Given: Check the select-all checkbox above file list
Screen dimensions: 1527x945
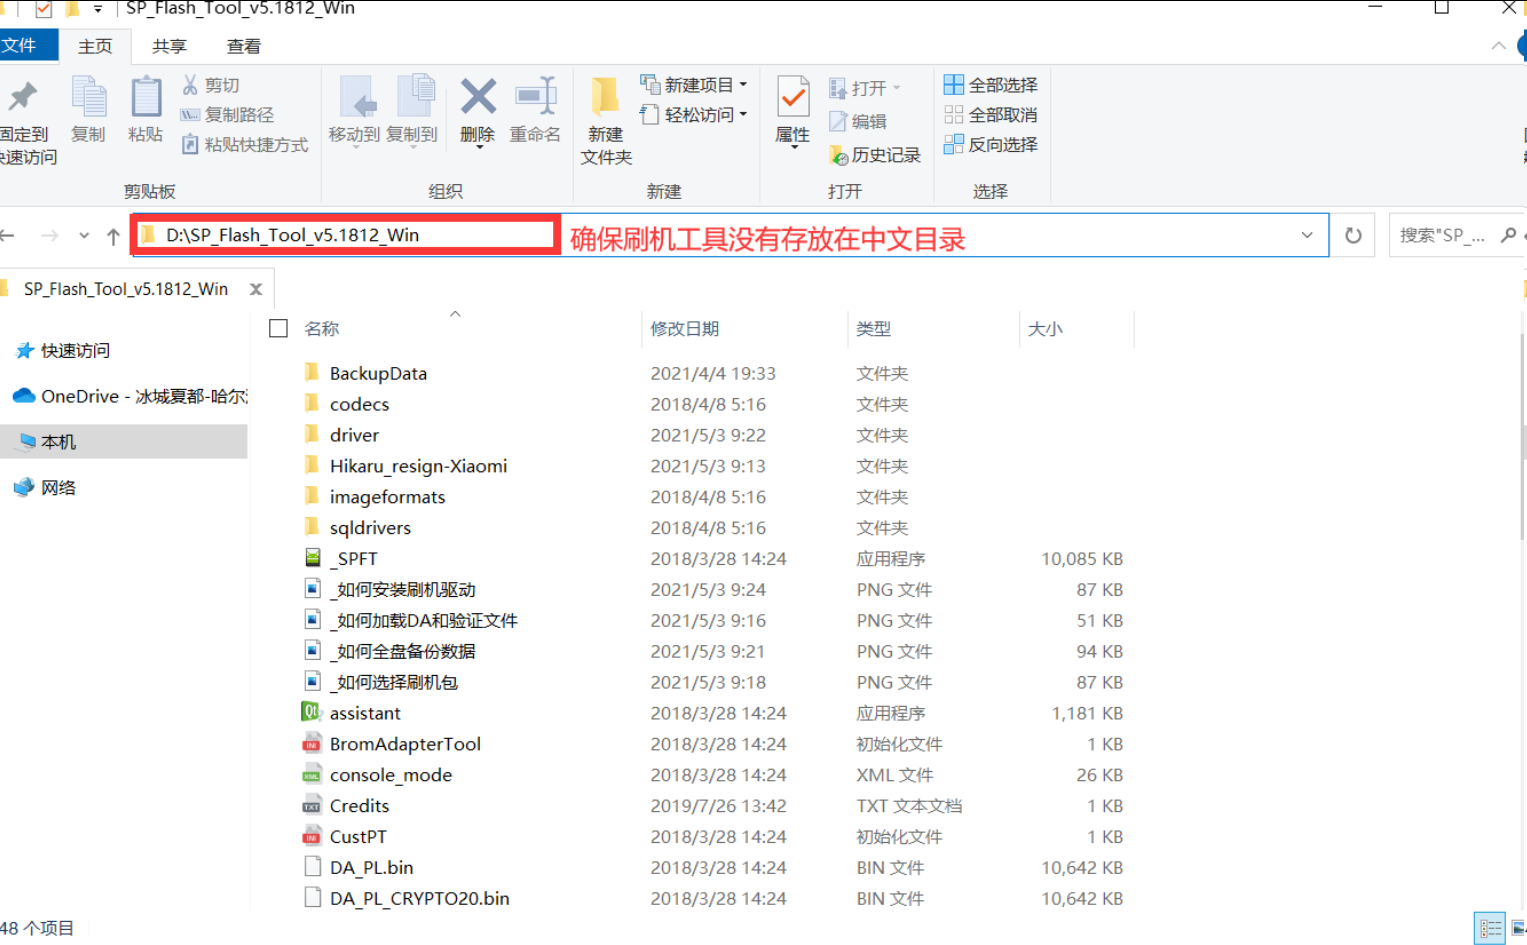Looking at the screenshot, I should (x=277, y=328).
